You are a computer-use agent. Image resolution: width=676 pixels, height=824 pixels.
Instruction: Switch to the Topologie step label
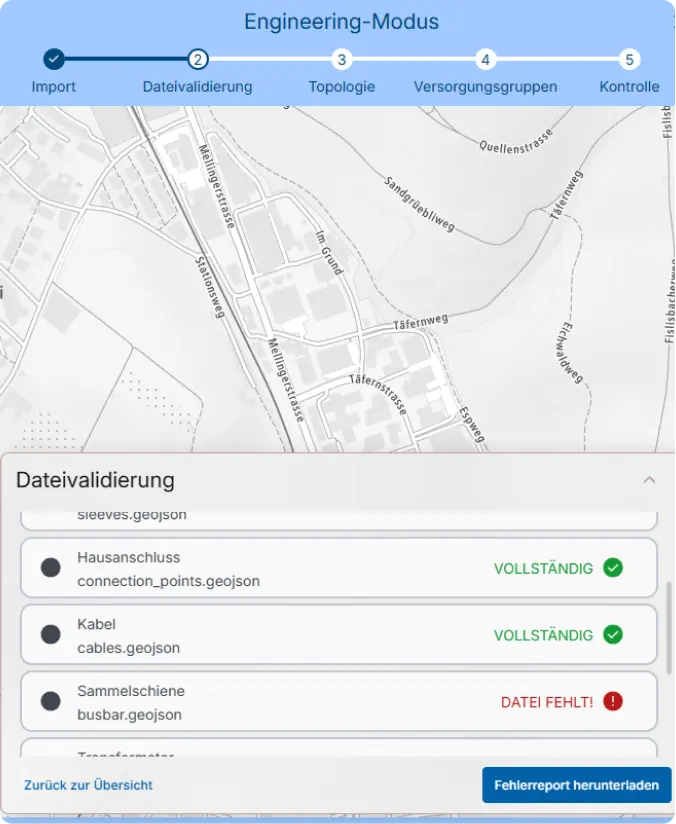point(342,87)
